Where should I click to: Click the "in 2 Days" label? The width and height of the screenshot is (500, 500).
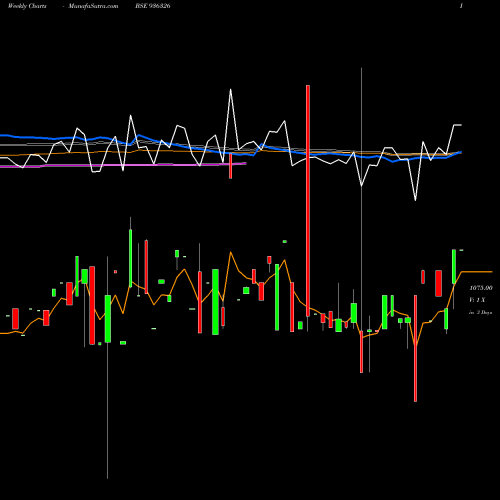(x=480, y=313)
